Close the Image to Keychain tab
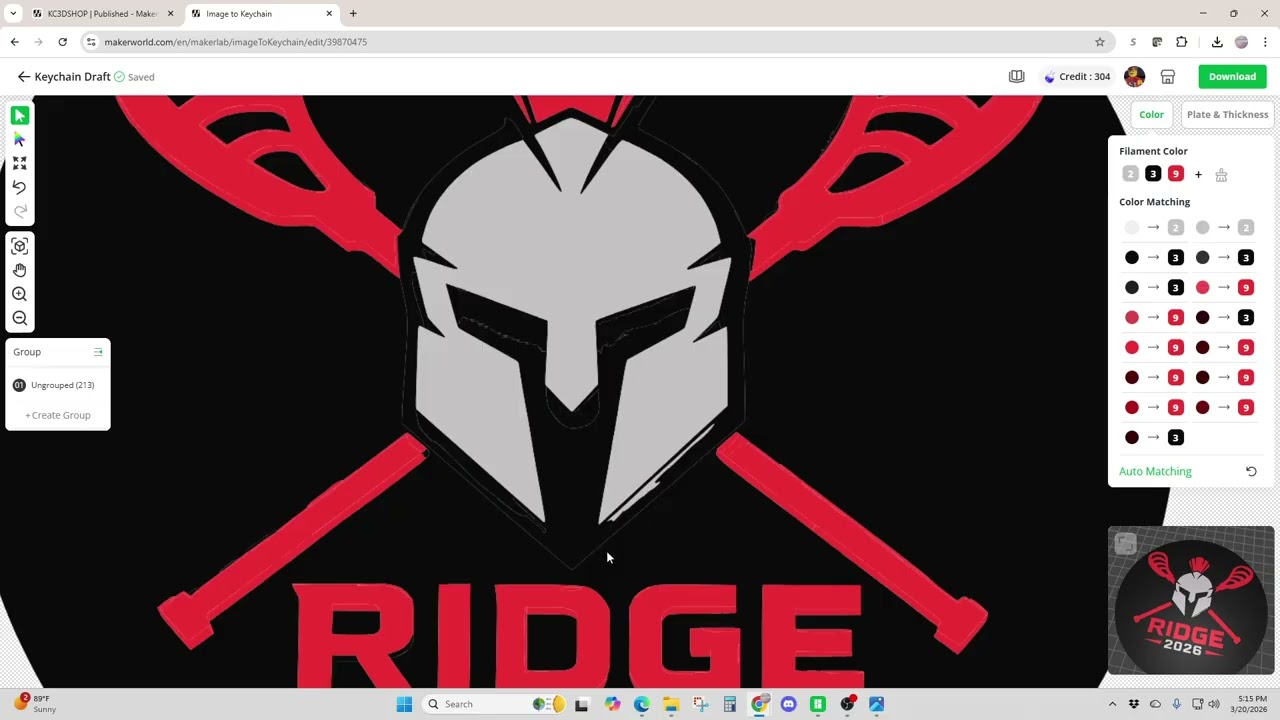Image resolution: width=1280 pixels, height=720 pixels. (329, 14)
